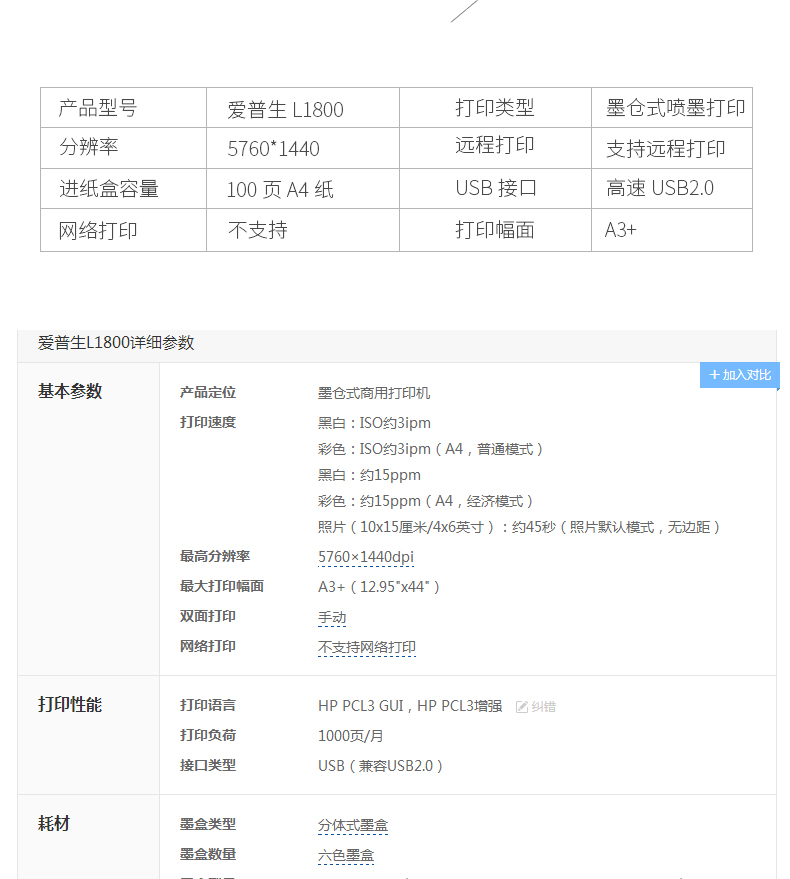The width and height of the screenshot is (790, 879).
Task: Click the 彩色：约15ppm speed line
Action: [426, 501]
